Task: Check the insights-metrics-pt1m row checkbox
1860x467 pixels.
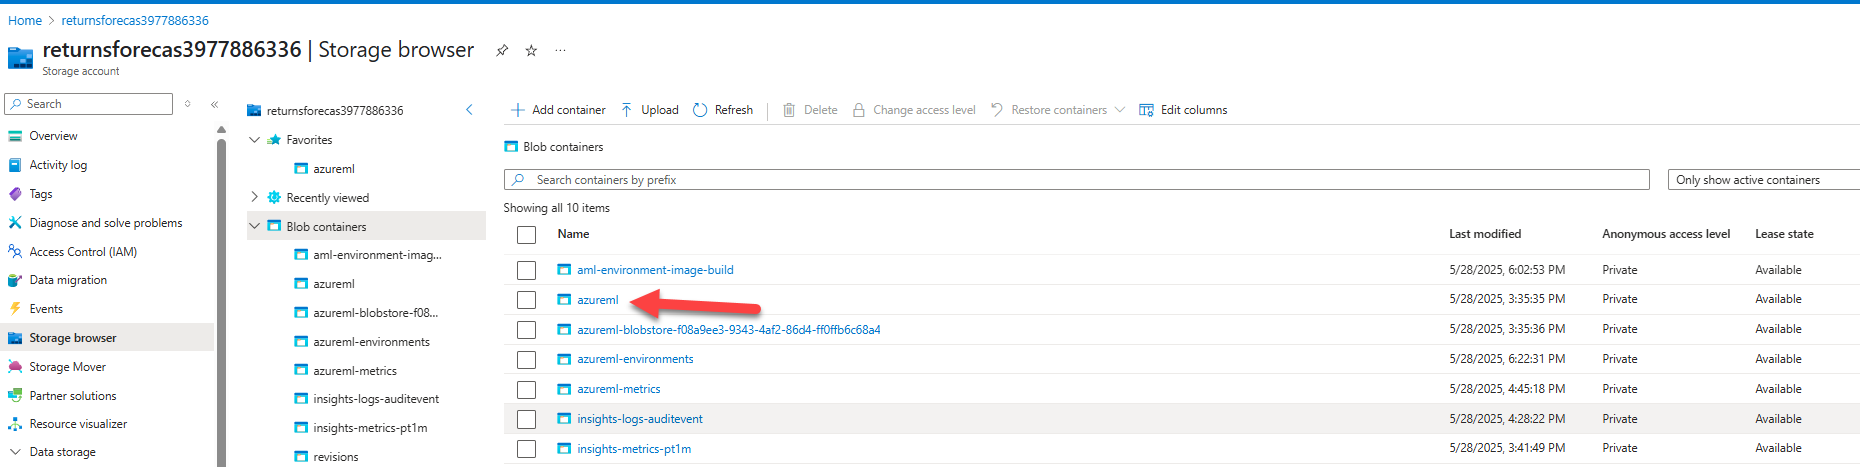Action: [x=526, y=449]
